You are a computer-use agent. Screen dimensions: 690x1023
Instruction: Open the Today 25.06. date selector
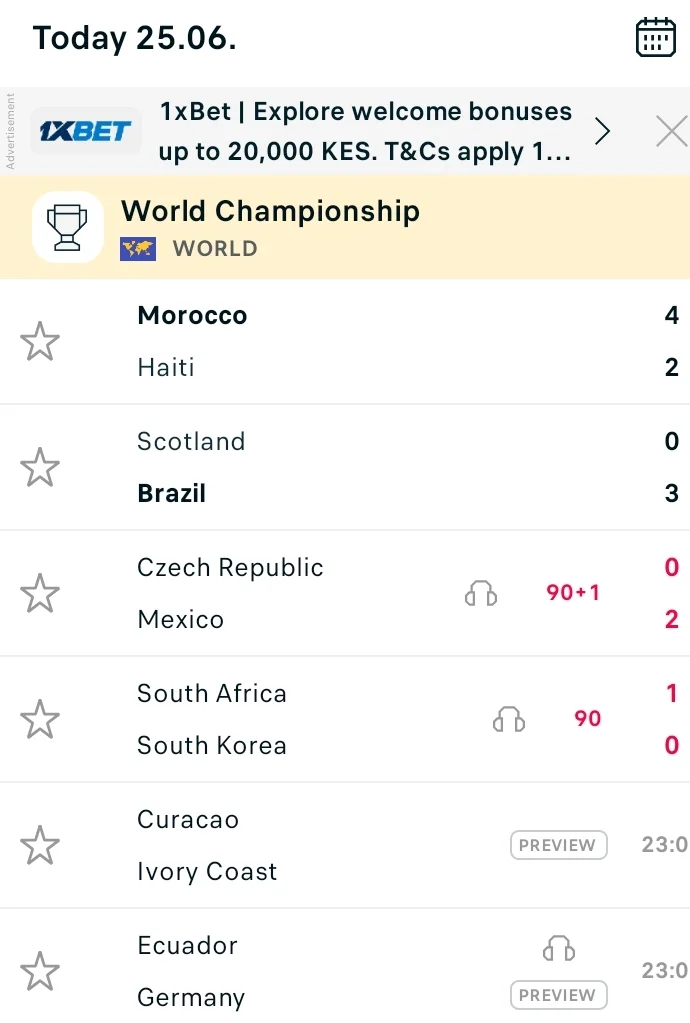tap(134, 38)
